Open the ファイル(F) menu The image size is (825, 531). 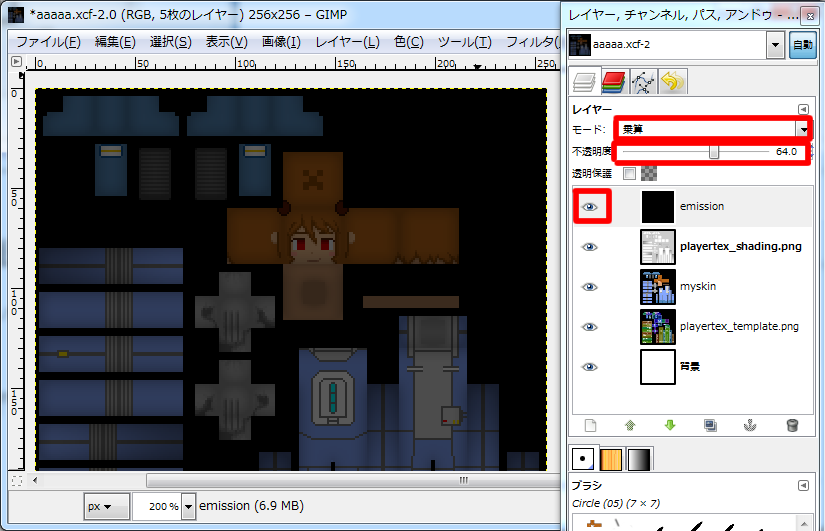pos(48,42)
